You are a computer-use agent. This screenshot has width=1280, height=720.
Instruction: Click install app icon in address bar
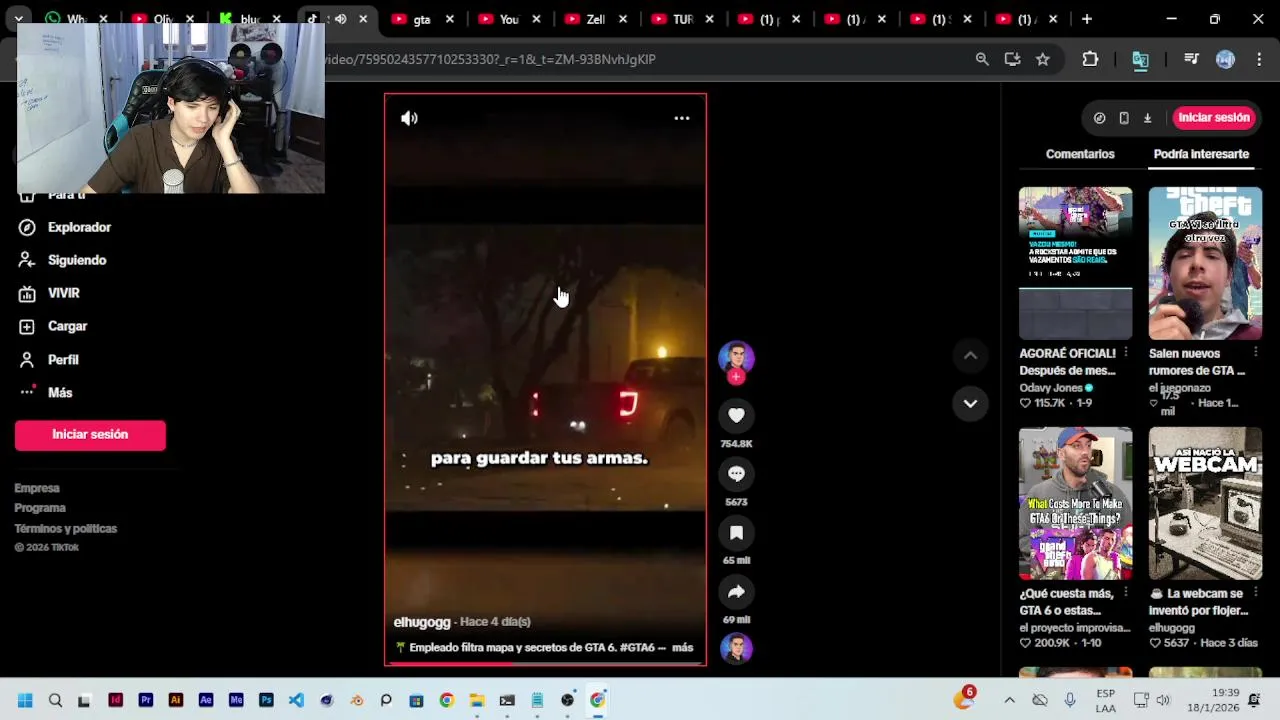pyautogui.click(x=1012, y=59)
